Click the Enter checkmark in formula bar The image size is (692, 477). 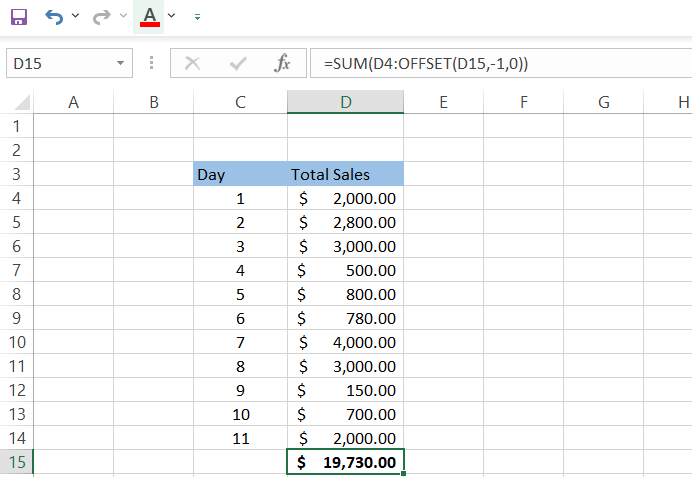[x=238, y=63]
